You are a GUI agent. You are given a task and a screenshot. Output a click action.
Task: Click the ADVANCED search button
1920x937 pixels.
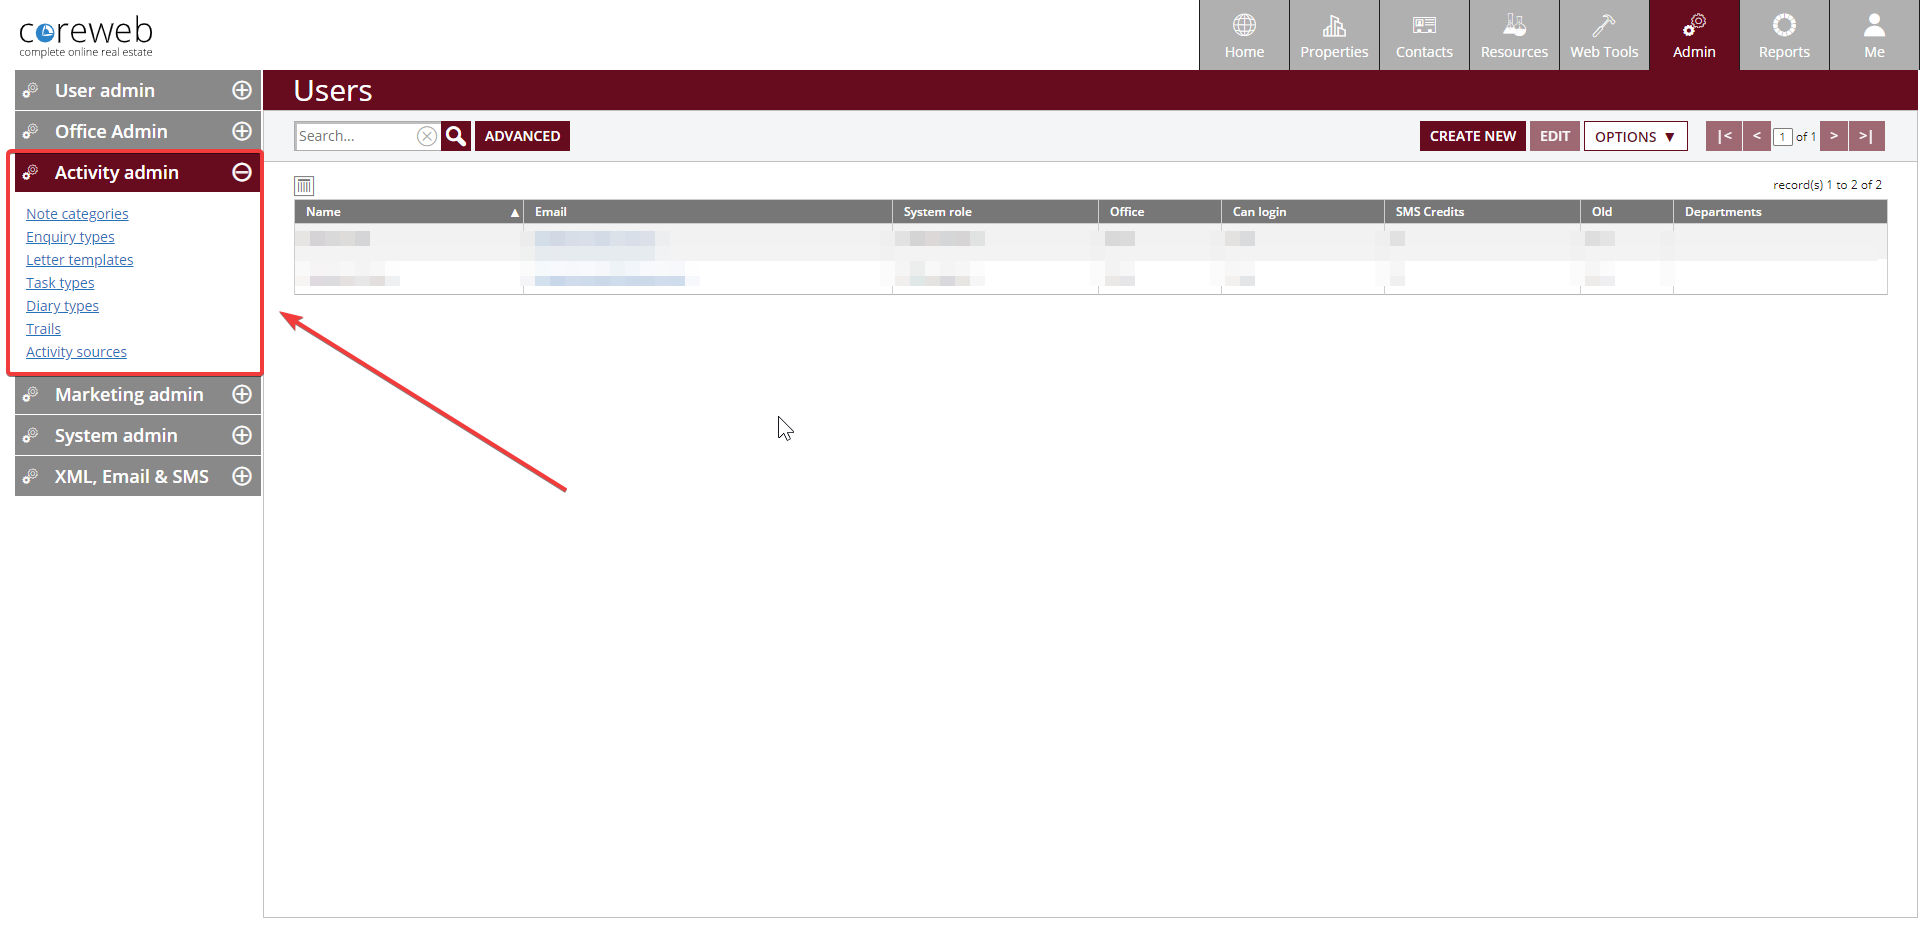click(x=522, y=136)
